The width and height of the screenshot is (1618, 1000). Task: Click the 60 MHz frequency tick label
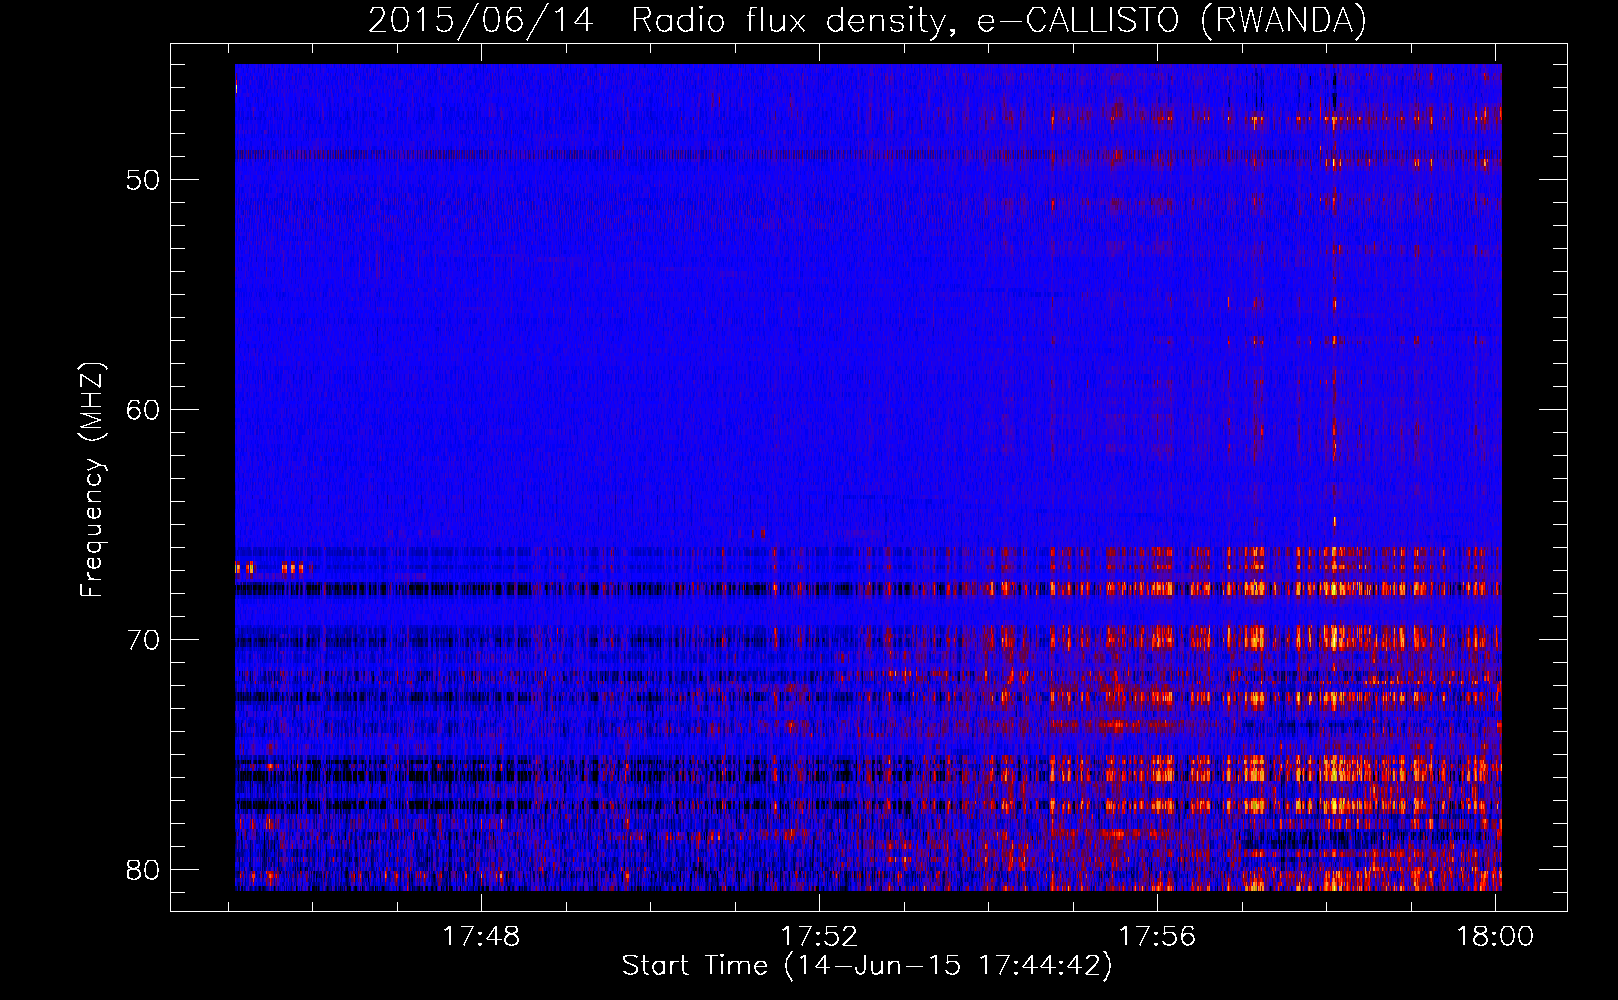144,410
